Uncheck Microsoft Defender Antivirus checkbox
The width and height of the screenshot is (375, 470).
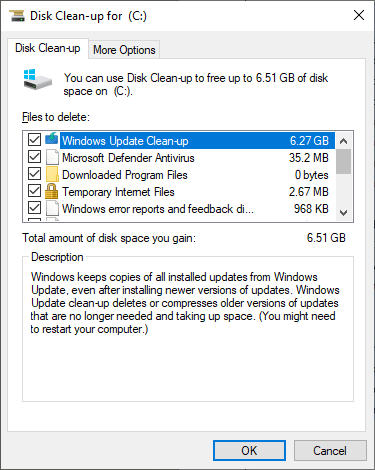[35, 157]
